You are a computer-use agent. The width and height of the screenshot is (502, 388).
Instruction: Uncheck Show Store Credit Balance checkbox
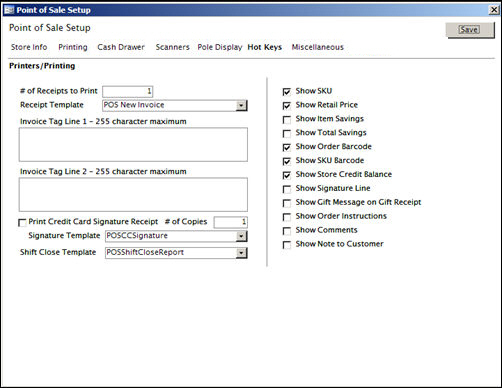pyautogui.click(x=287, y=175)
